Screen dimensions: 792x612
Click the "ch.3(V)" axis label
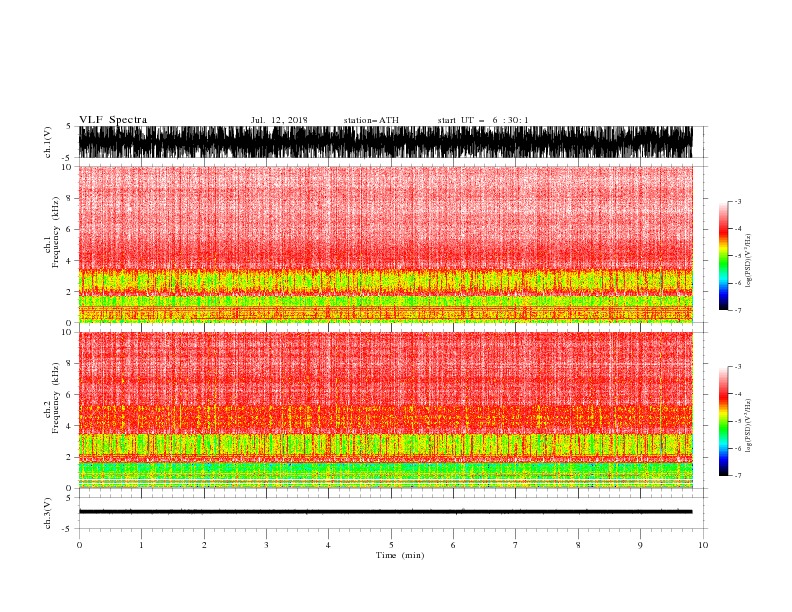click(48, 513)
